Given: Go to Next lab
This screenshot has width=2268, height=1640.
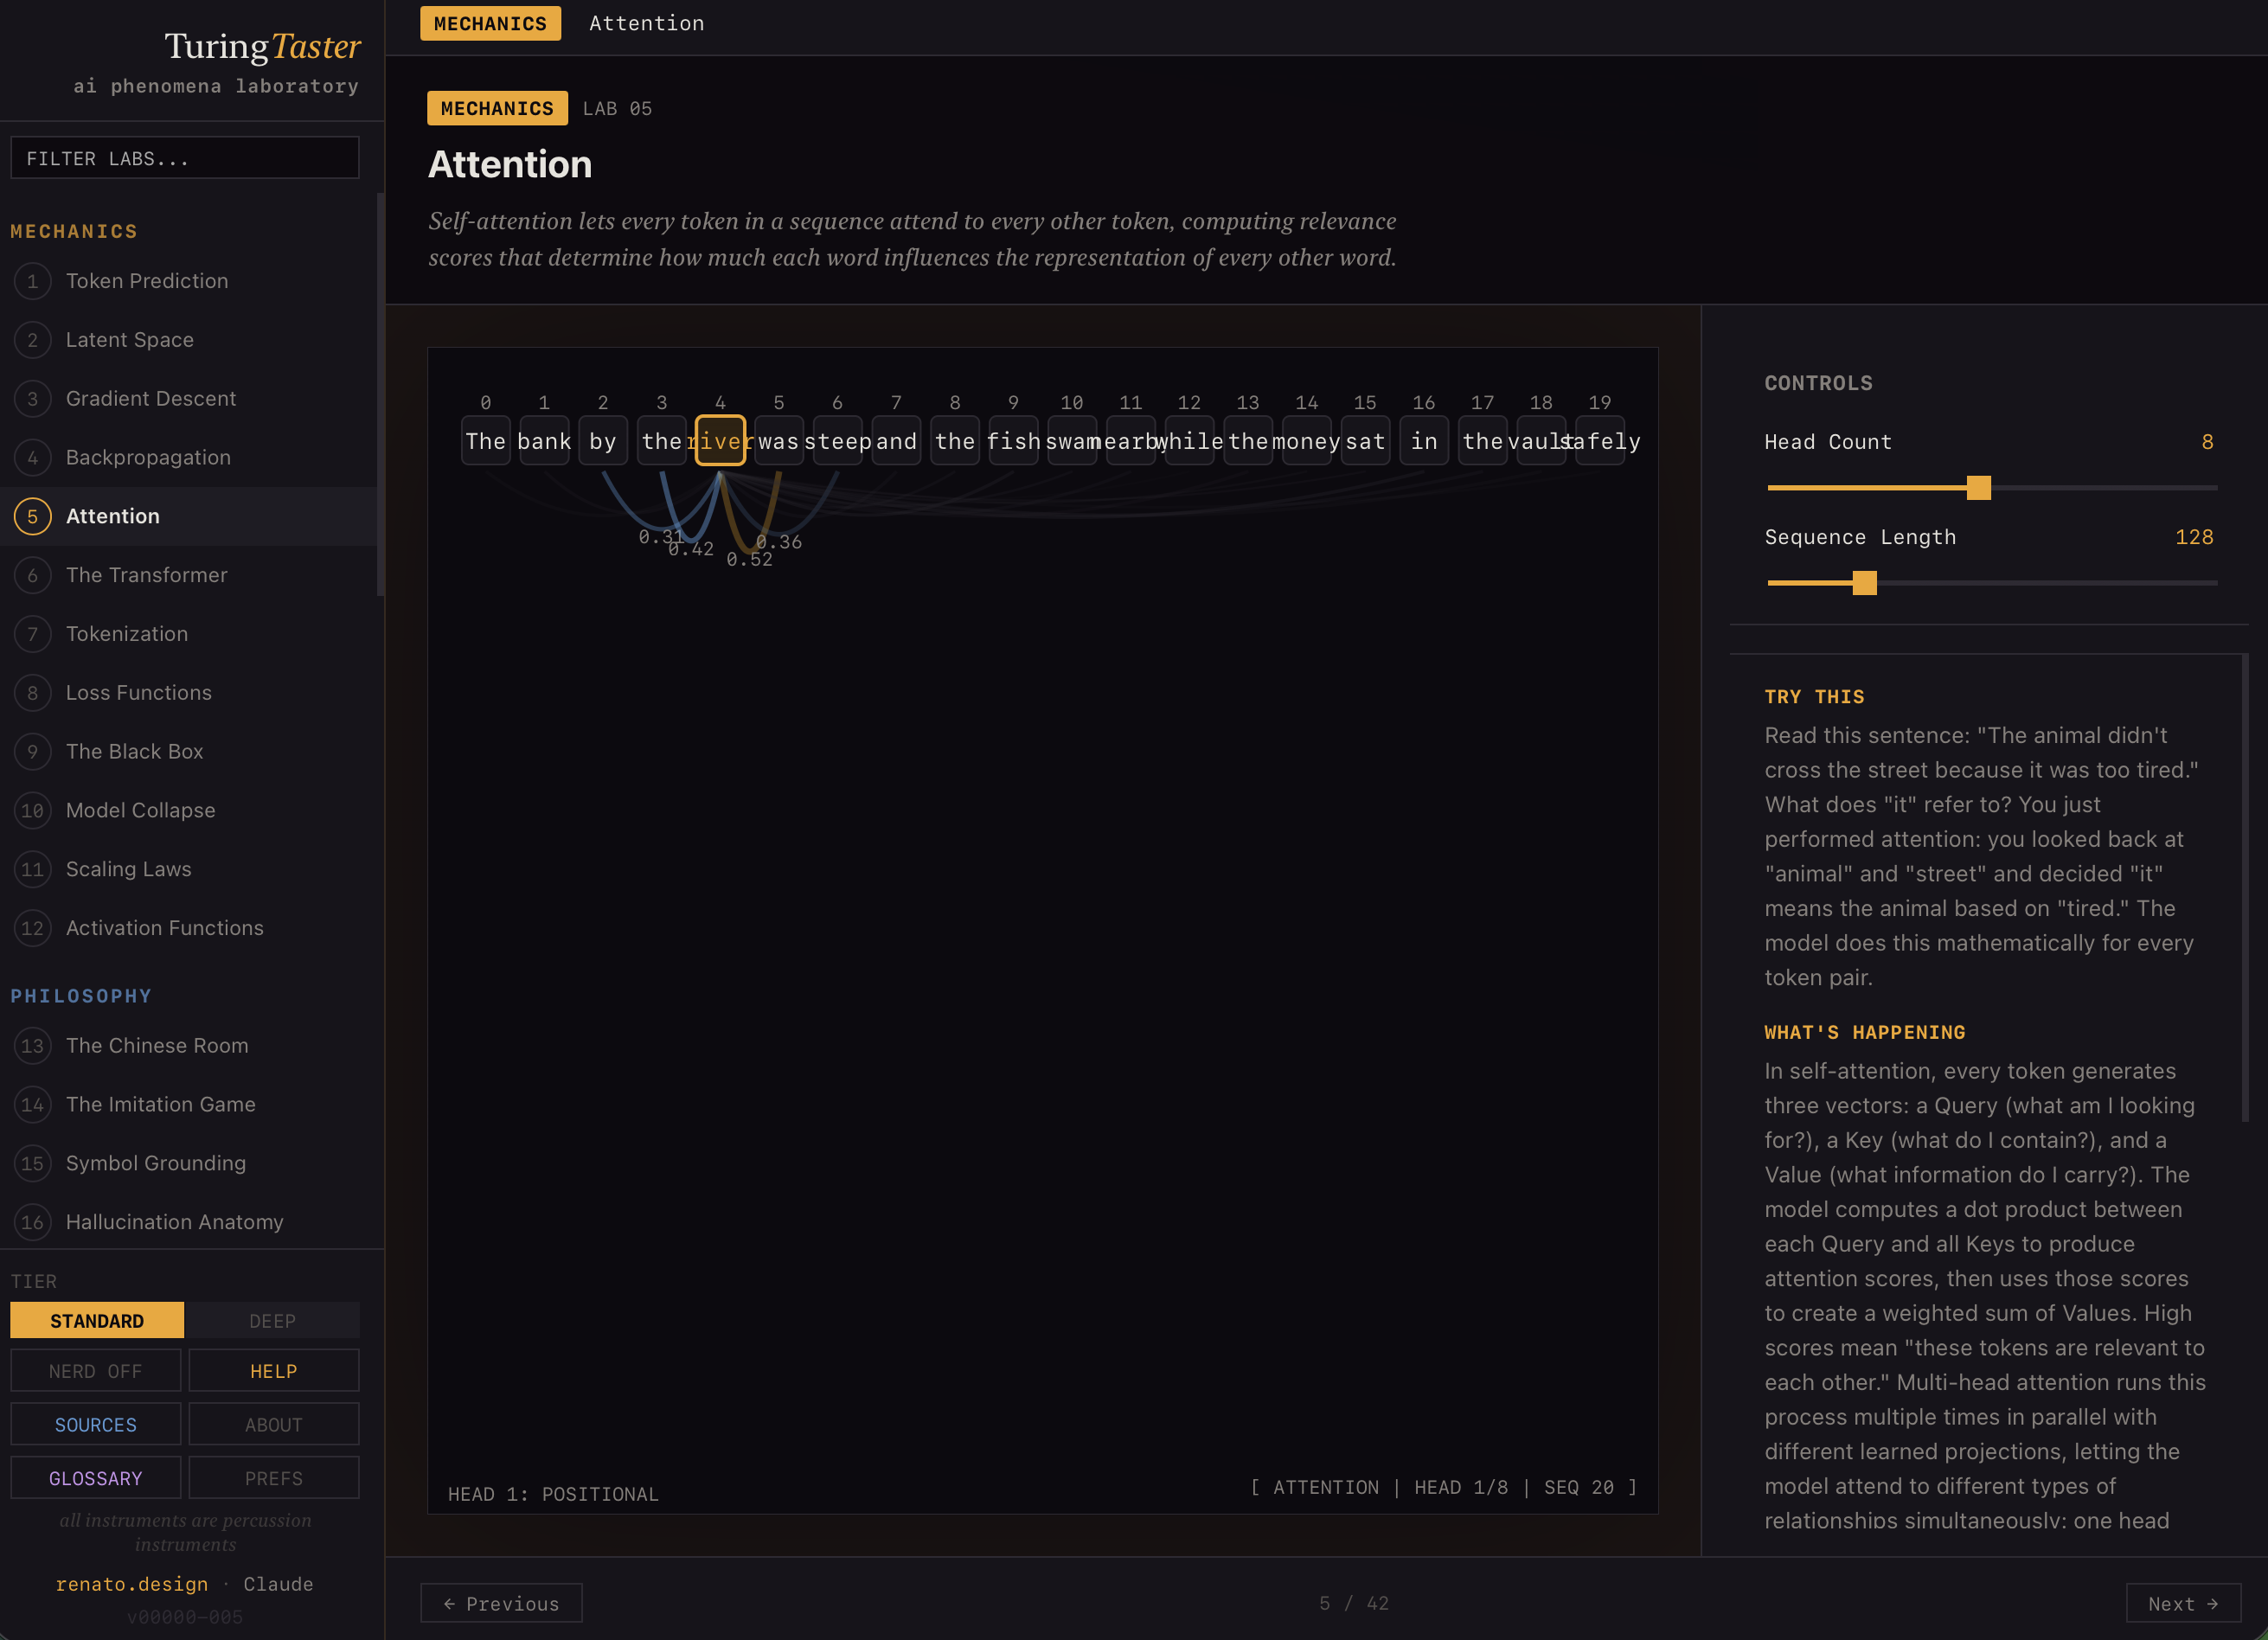Looking at the screenshot, I should pyautogui.click(x=2182, y=1603).
